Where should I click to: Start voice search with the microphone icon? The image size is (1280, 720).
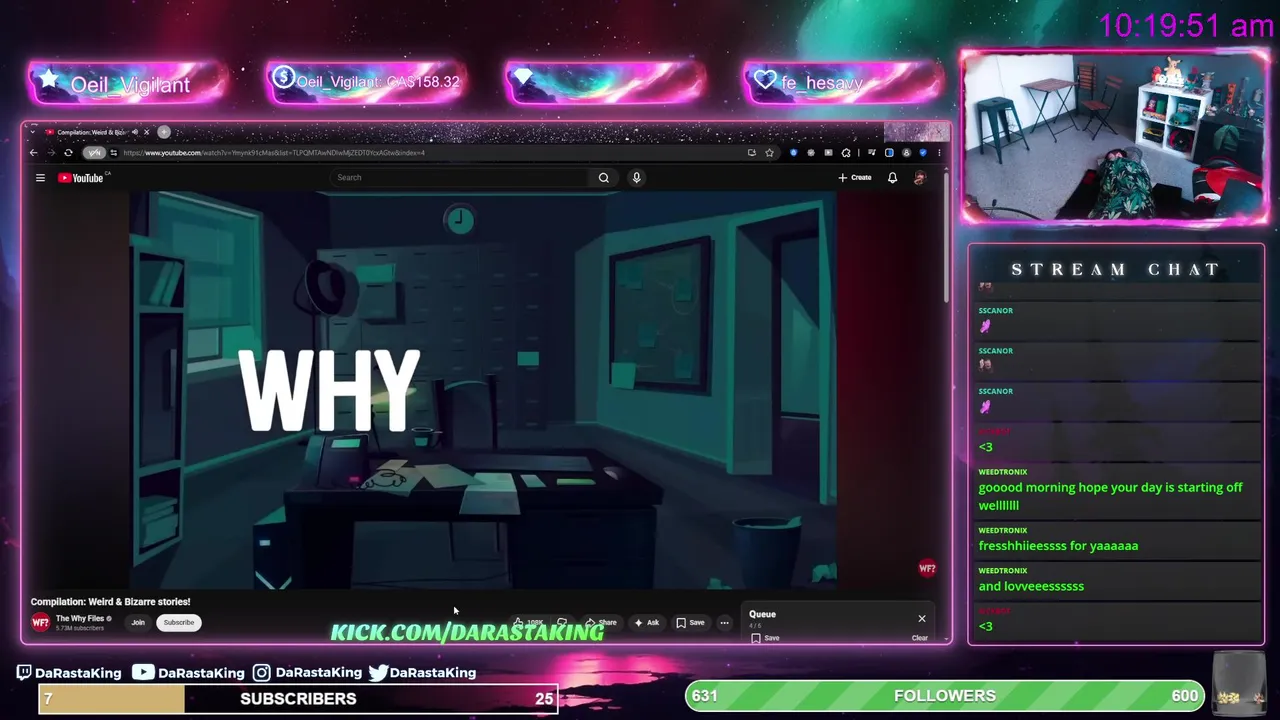pyautogui.click(x=636, y=178)
